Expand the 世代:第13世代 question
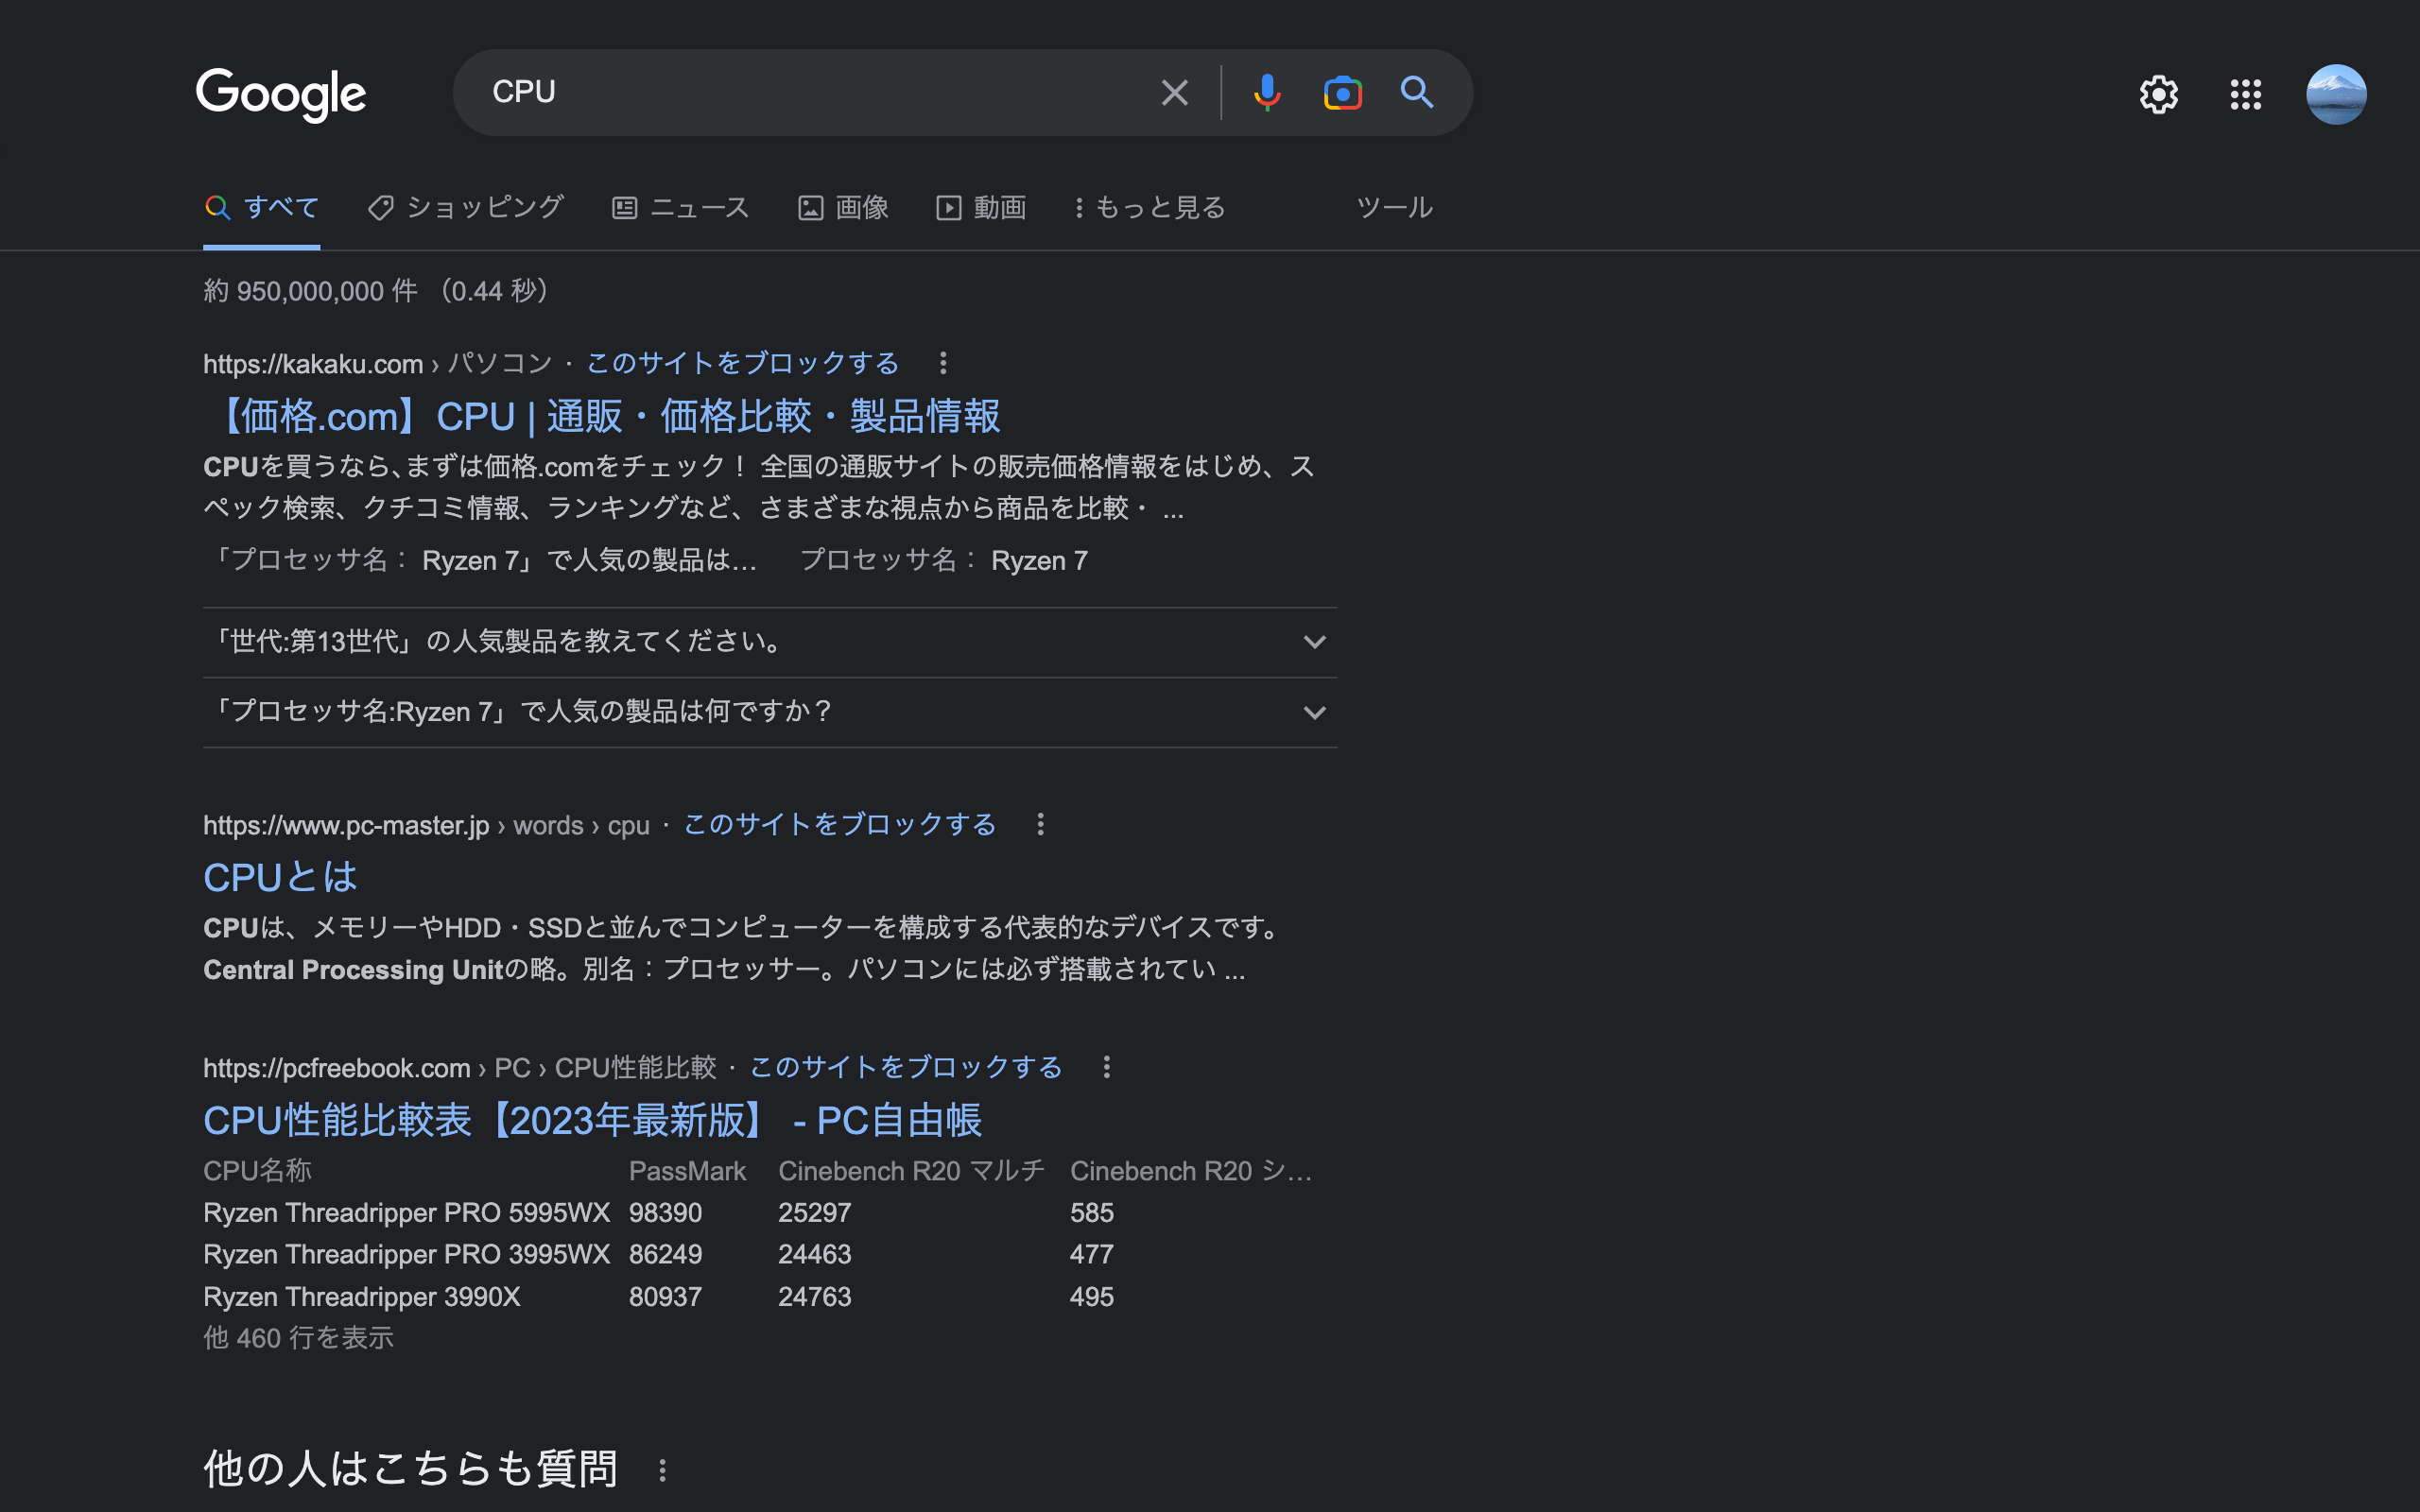This screenshot has width=2420, height=1512. tap(1314, 642)
